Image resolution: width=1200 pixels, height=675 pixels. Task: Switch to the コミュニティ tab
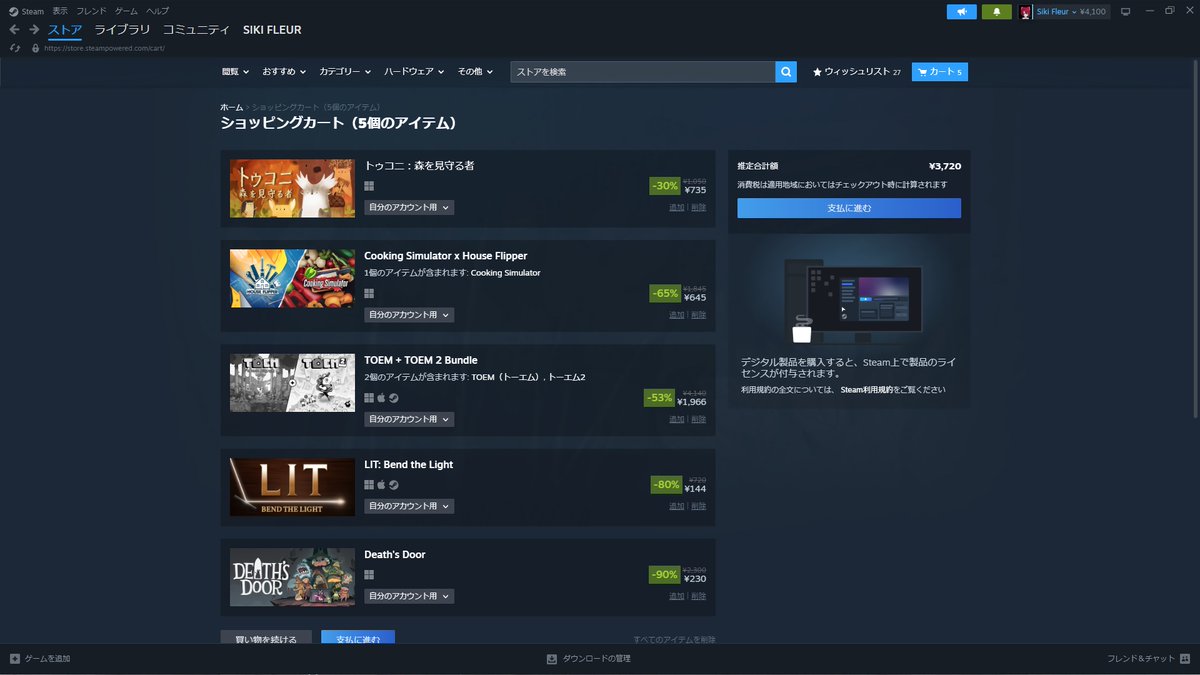coord(196,30)
